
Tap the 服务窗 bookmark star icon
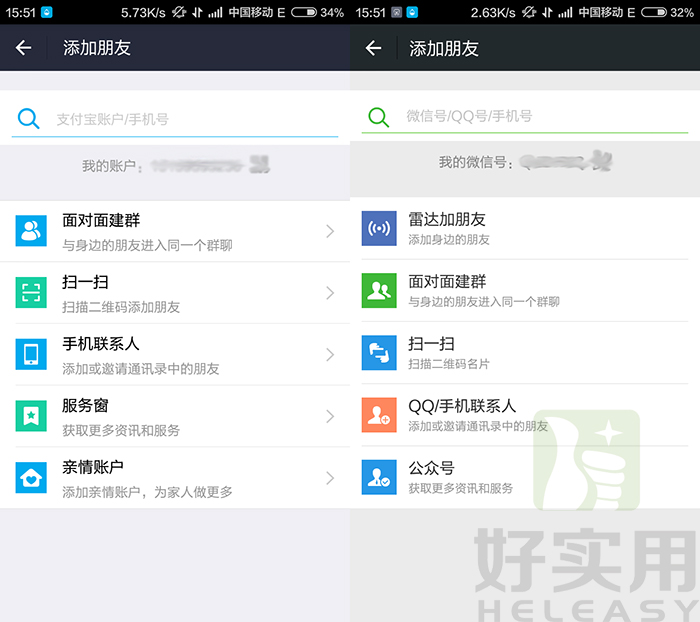31,416
